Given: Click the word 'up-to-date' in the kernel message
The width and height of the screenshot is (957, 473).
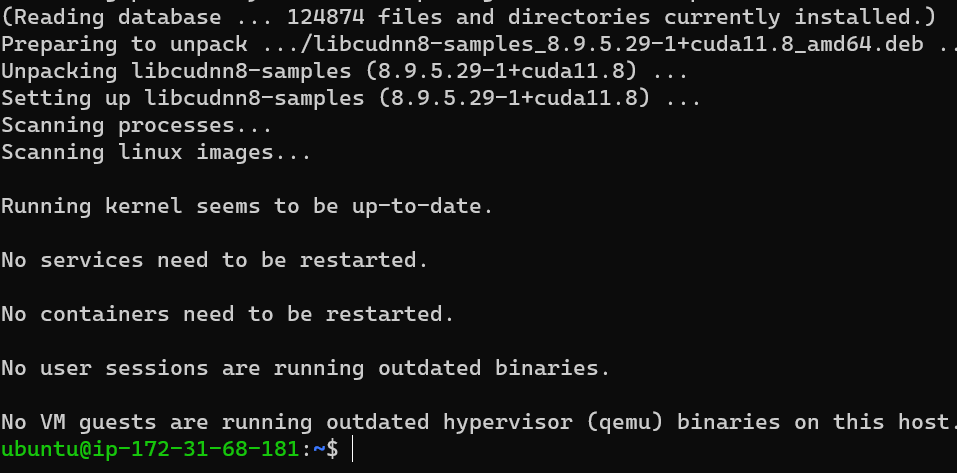Looking at the screenshot, I should pos(416,206).
